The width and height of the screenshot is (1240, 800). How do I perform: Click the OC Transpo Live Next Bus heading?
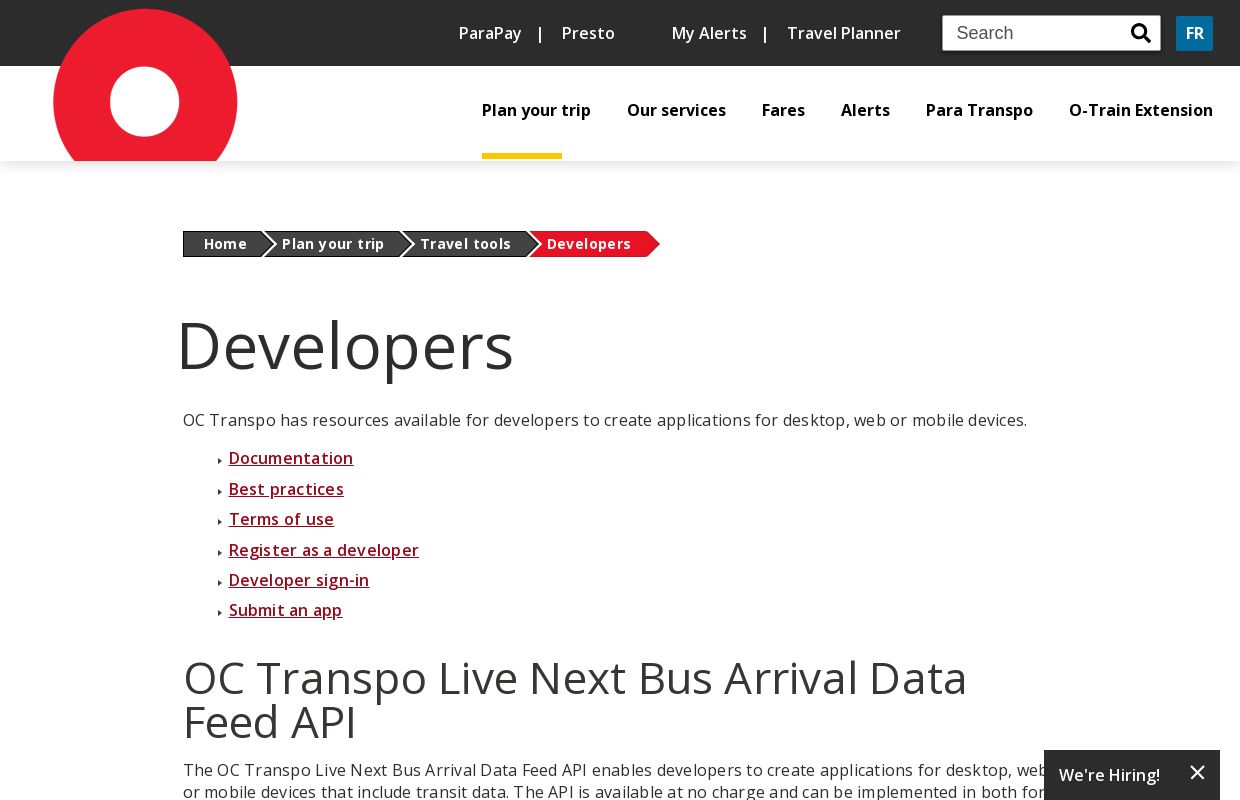(x=575, y=700)
